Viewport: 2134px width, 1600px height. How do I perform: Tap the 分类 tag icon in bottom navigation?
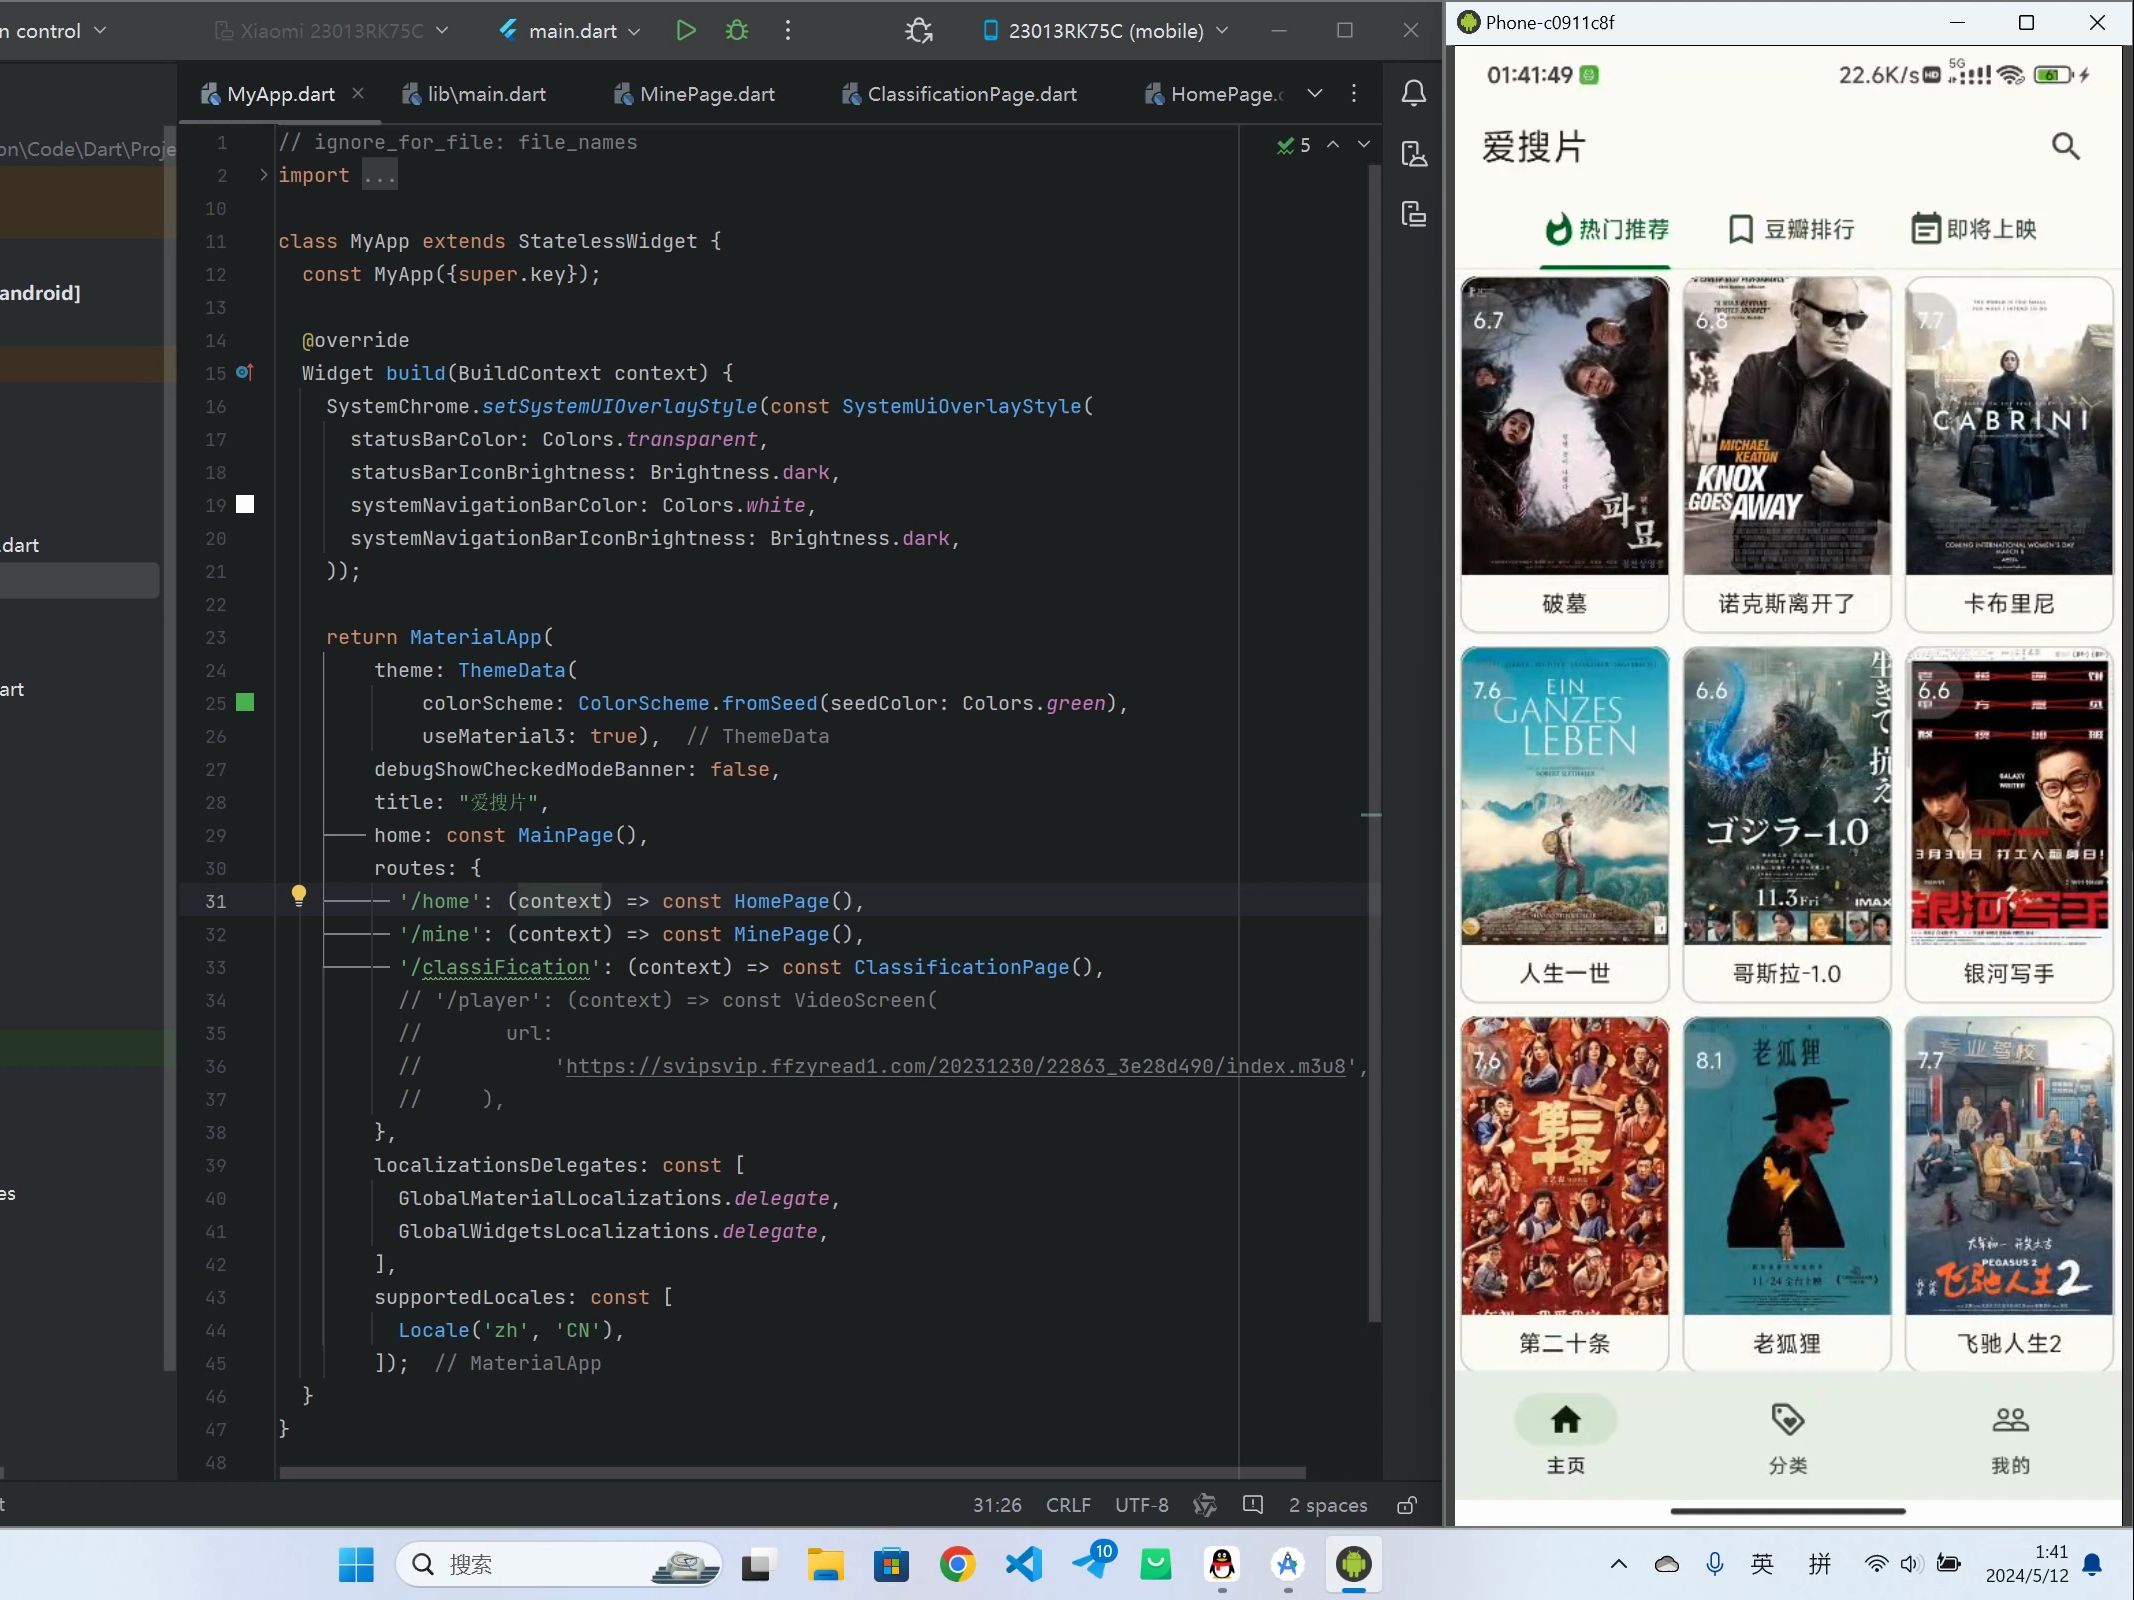click(x=1788, y=1421)
